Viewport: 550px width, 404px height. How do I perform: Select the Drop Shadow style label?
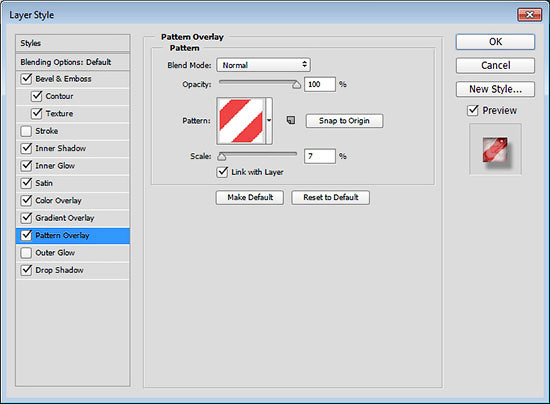(59, 270)
